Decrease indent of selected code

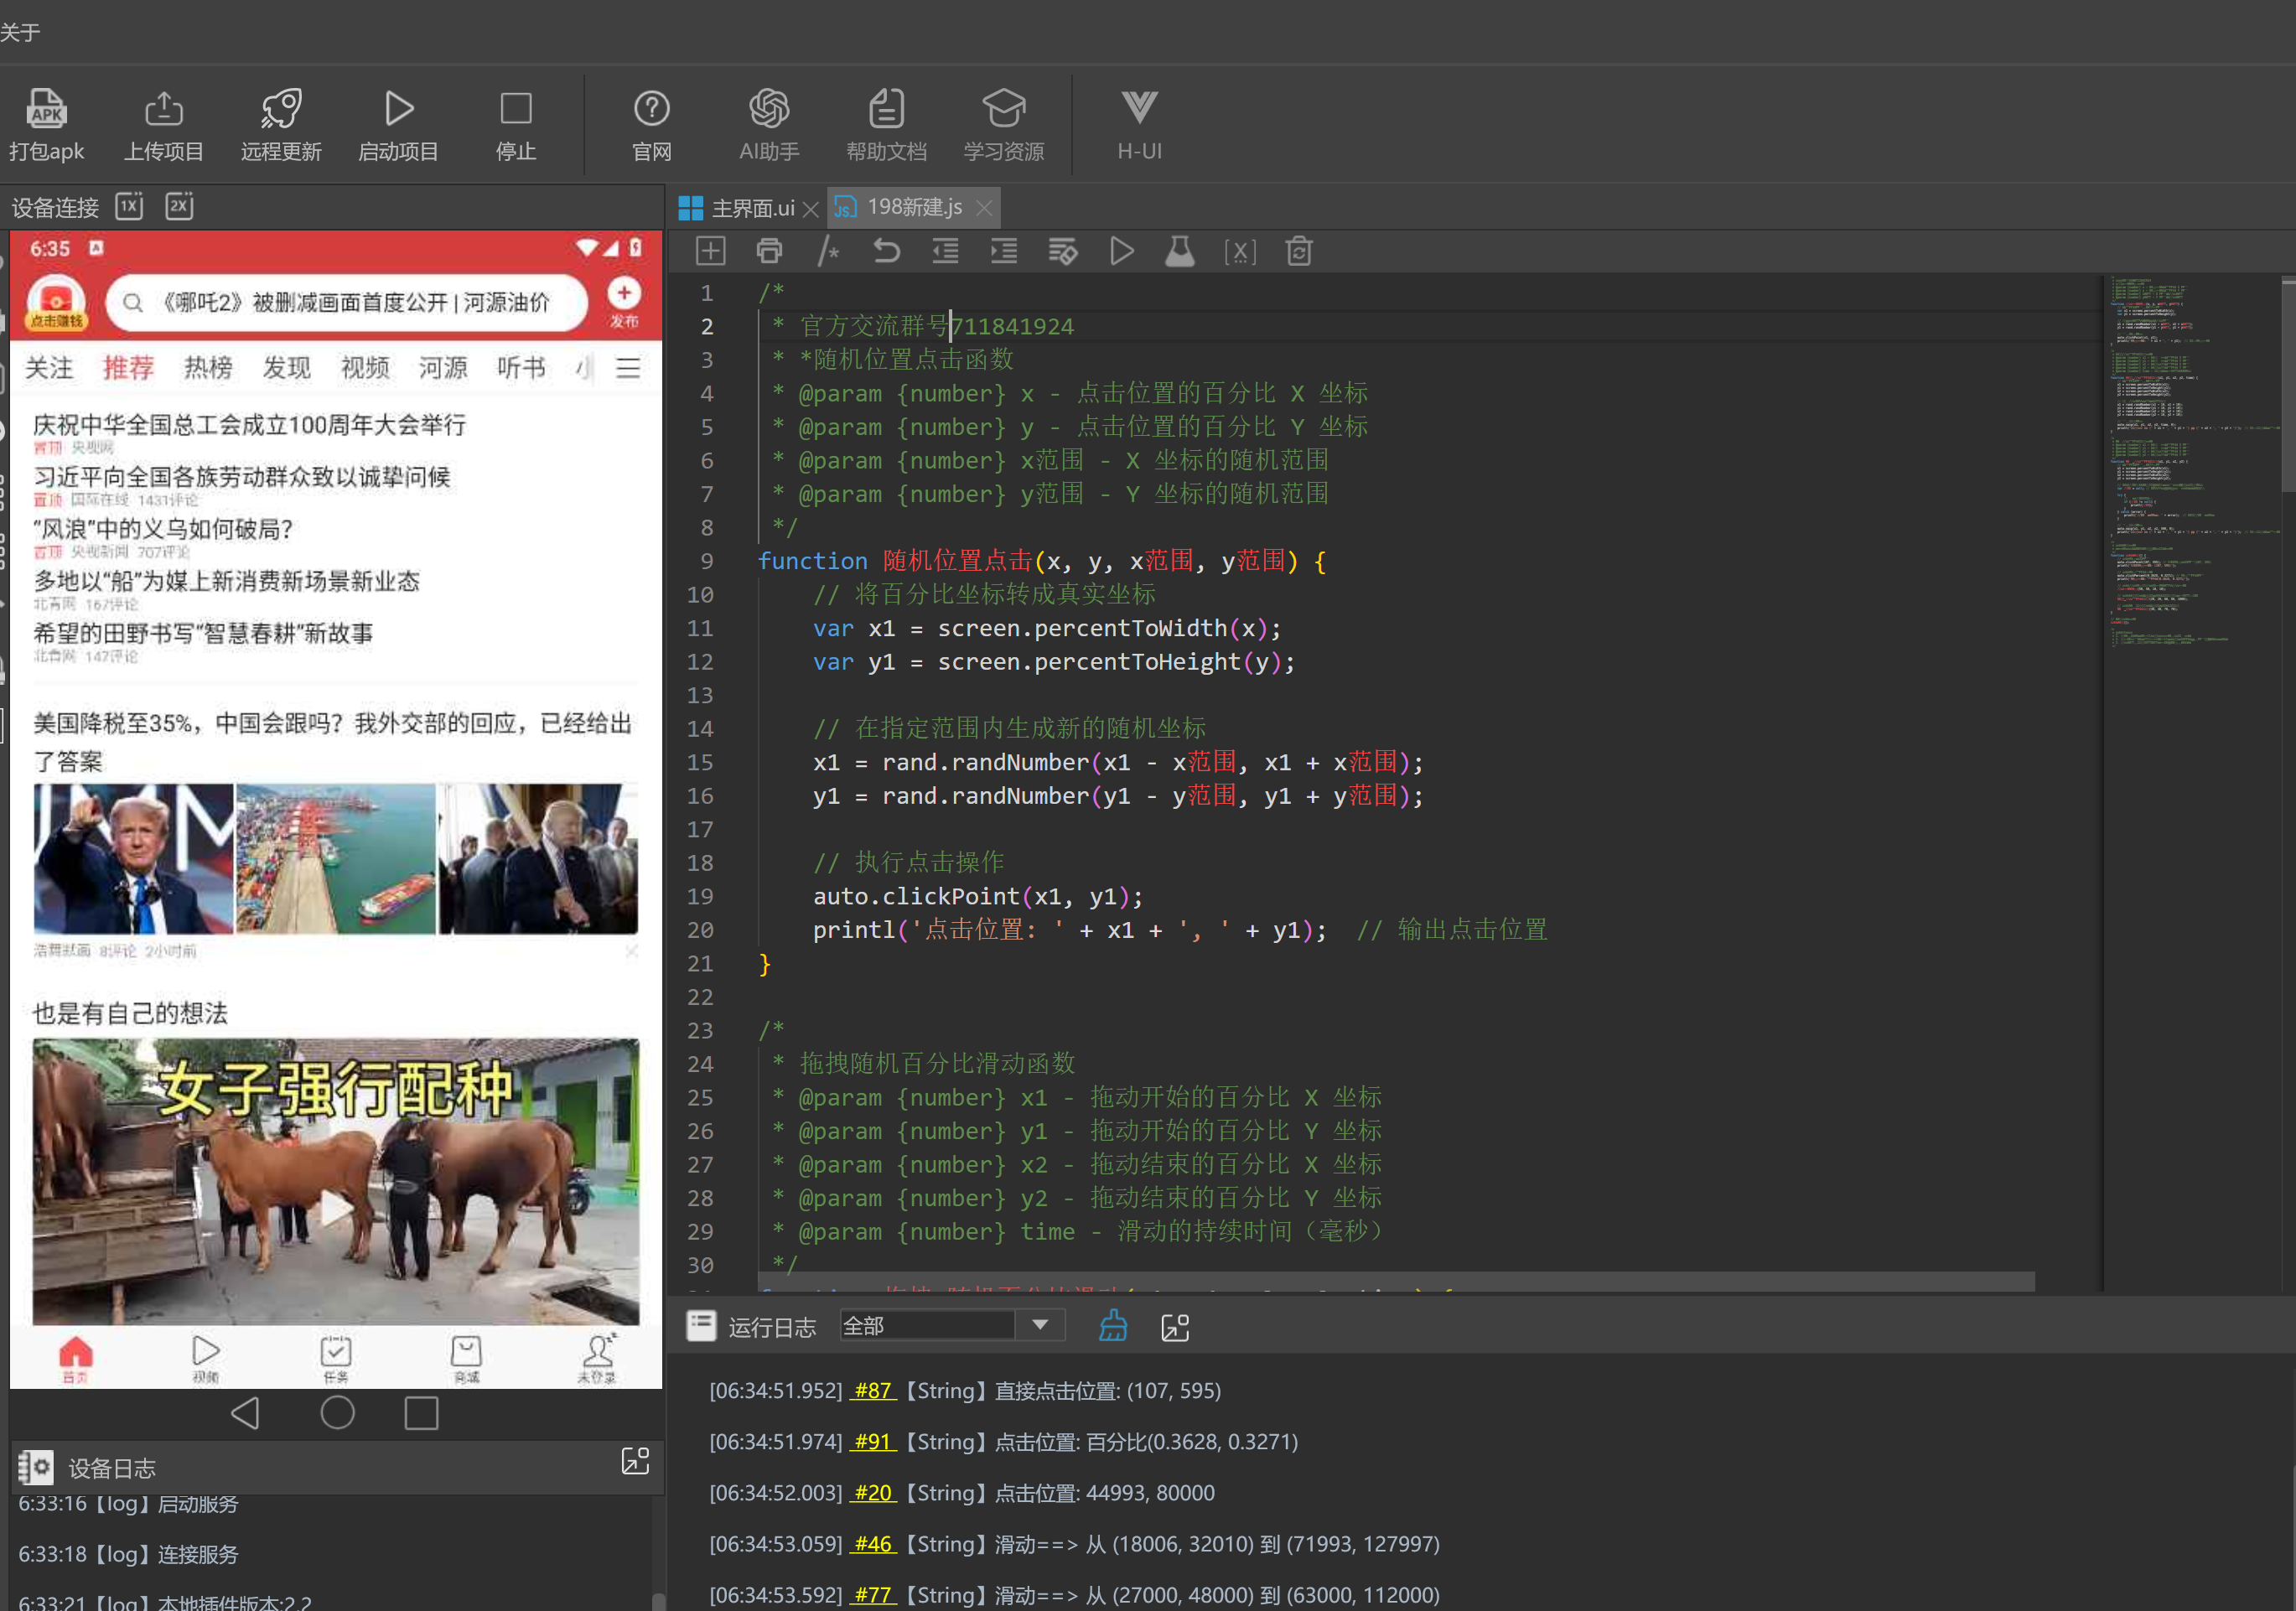pos(945,251)
